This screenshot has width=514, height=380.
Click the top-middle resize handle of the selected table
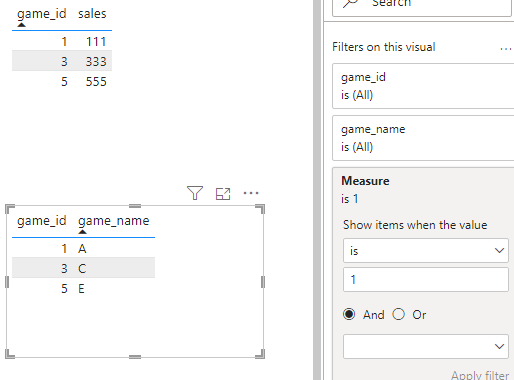click(135, 206)
